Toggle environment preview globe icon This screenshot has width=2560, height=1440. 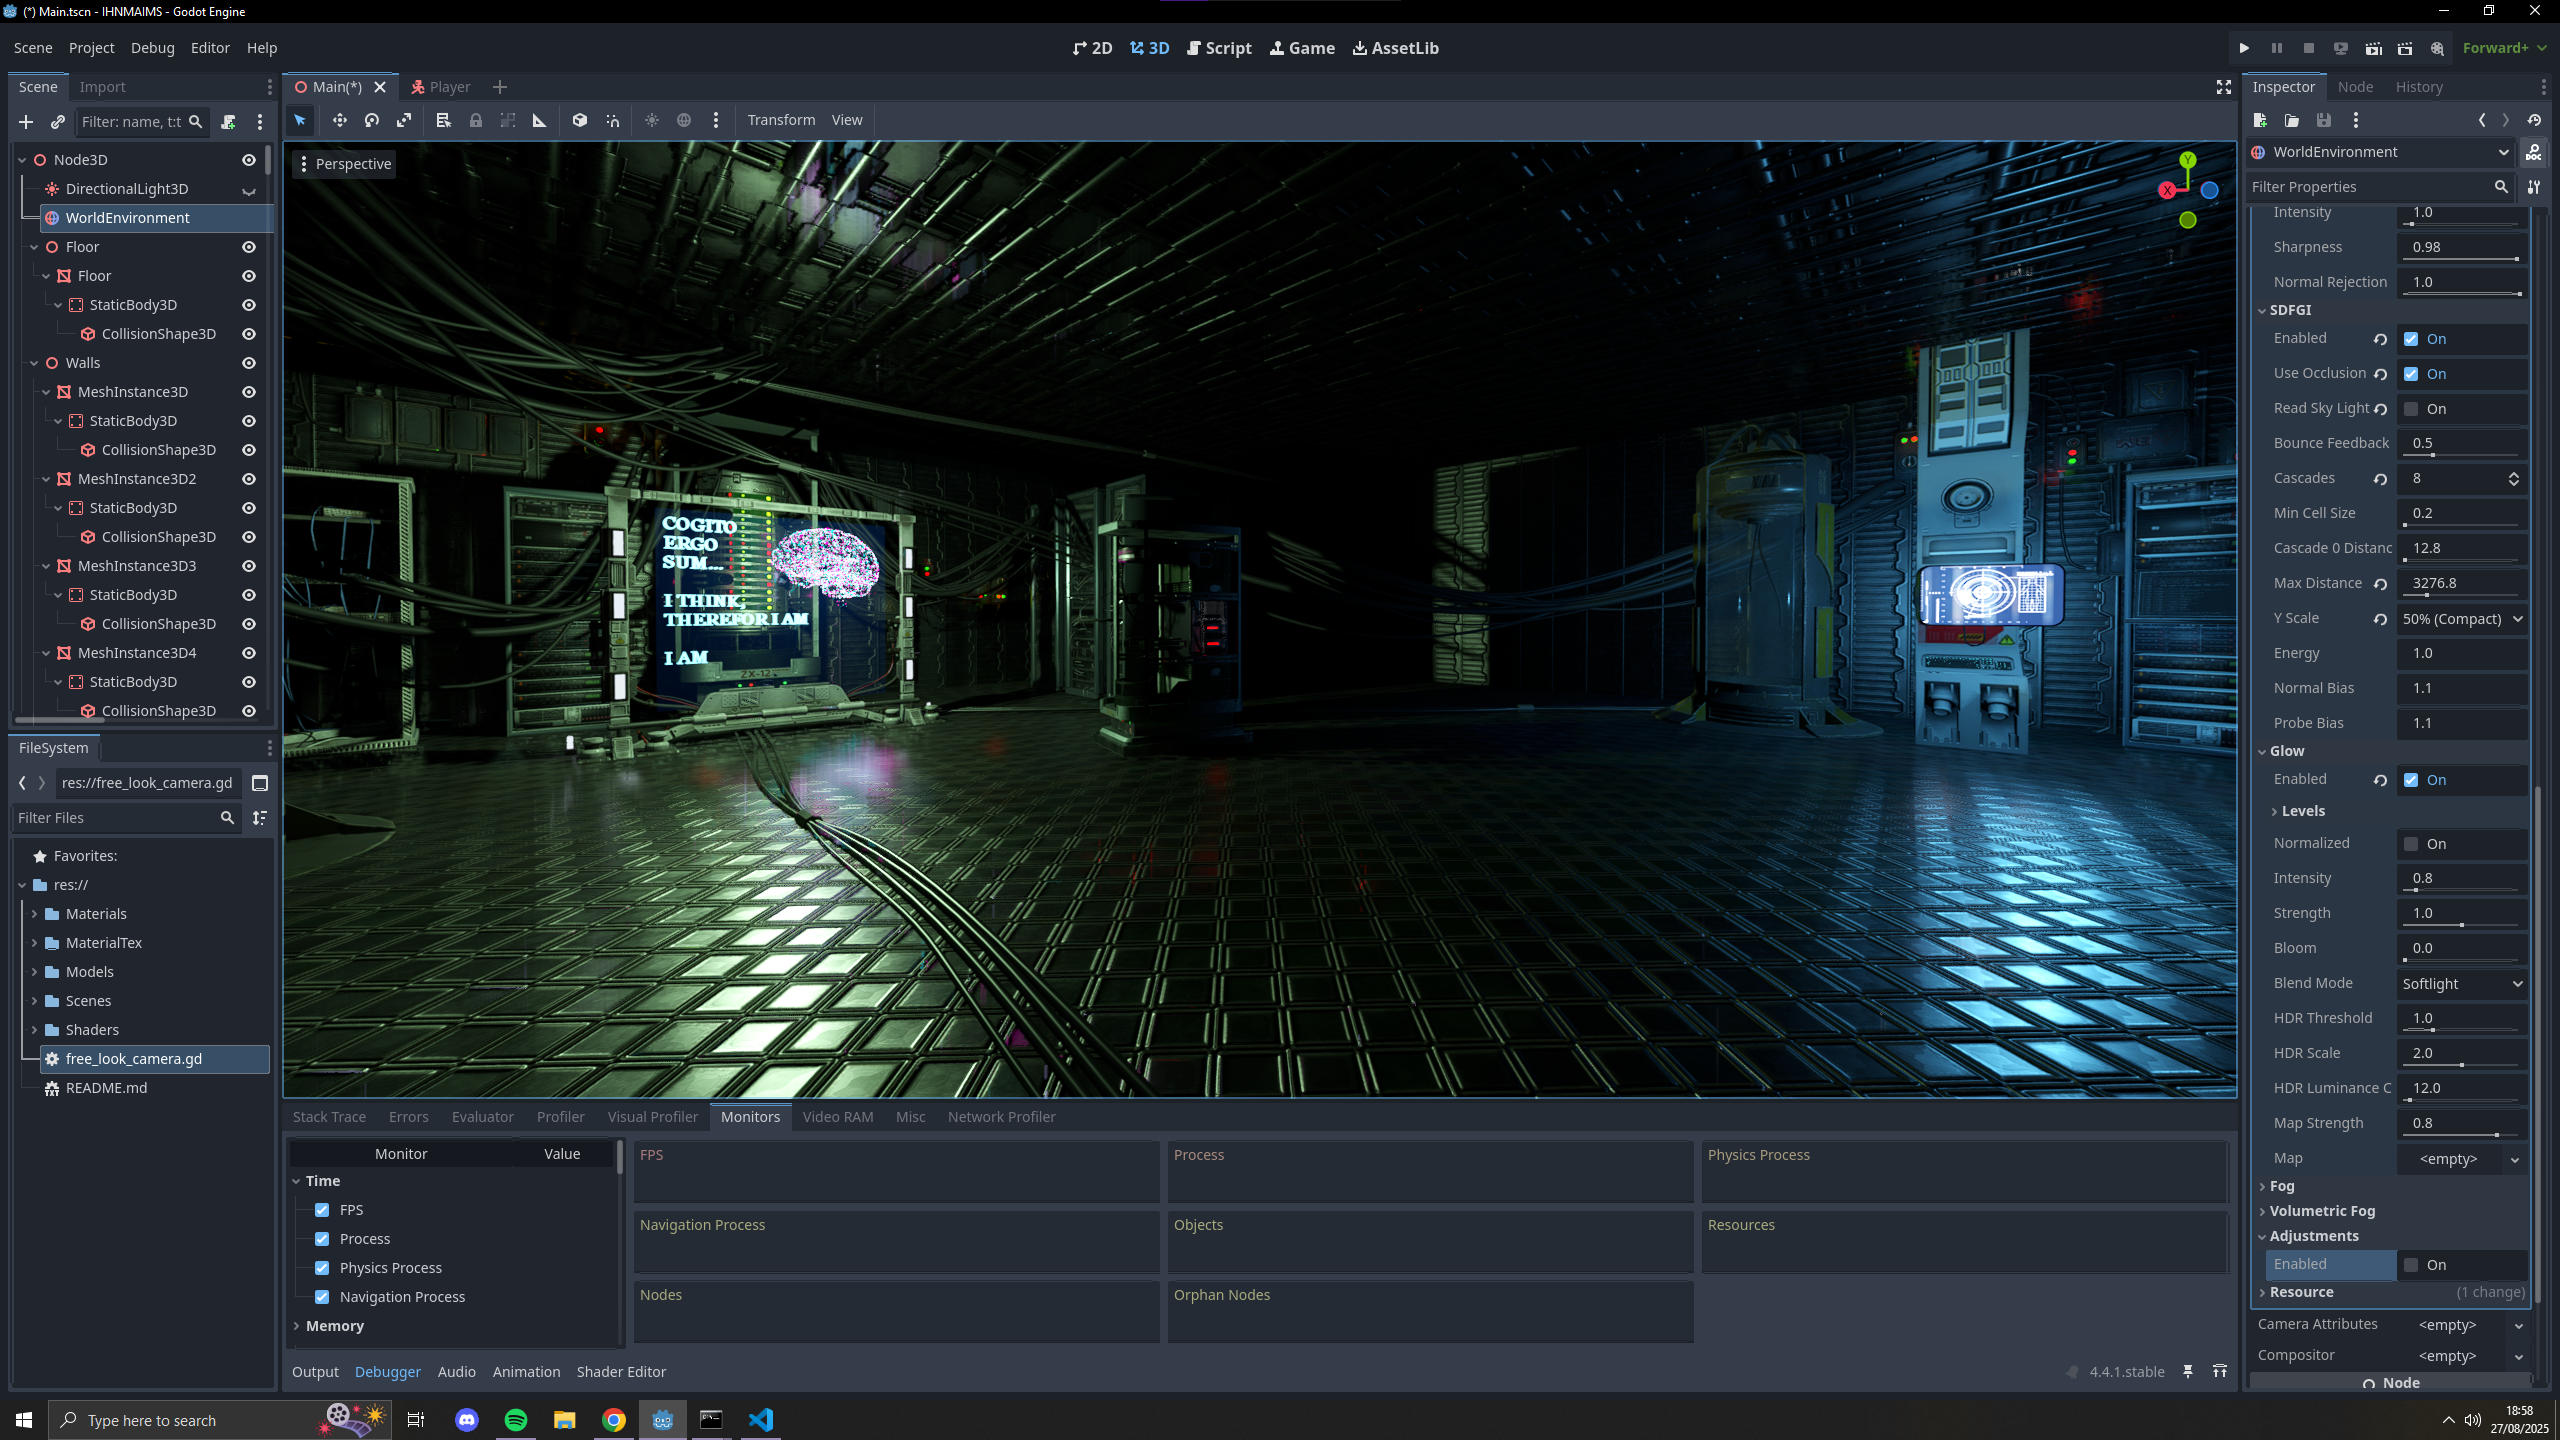684,120
